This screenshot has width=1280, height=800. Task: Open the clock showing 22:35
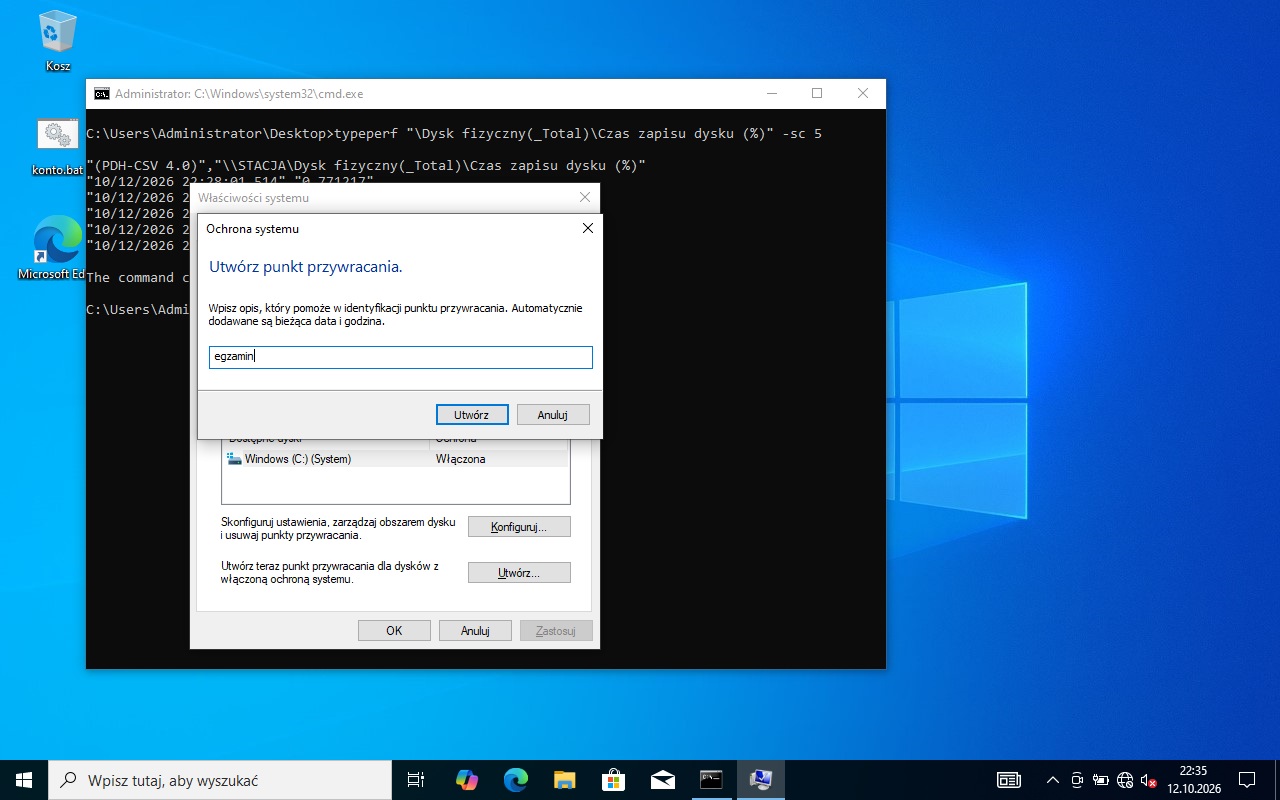[x=1193, y=780]
